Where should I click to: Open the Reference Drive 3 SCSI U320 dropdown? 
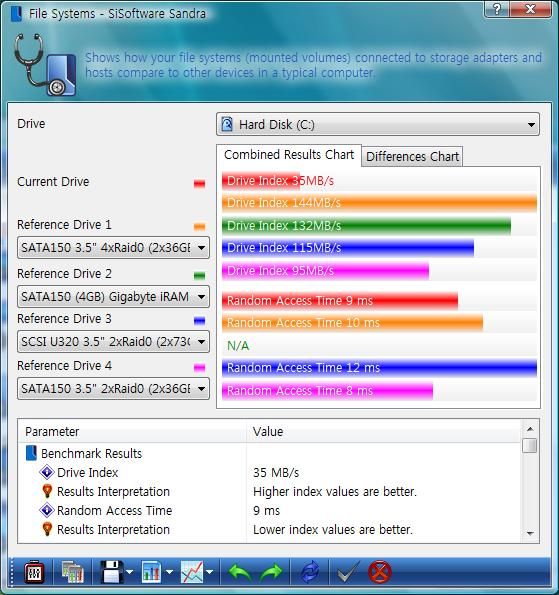pyautogui.click(x=113, y=342)
